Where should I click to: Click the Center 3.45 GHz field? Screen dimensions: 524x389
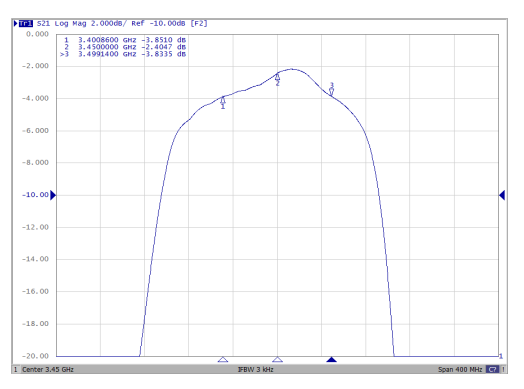pos(48,369)
